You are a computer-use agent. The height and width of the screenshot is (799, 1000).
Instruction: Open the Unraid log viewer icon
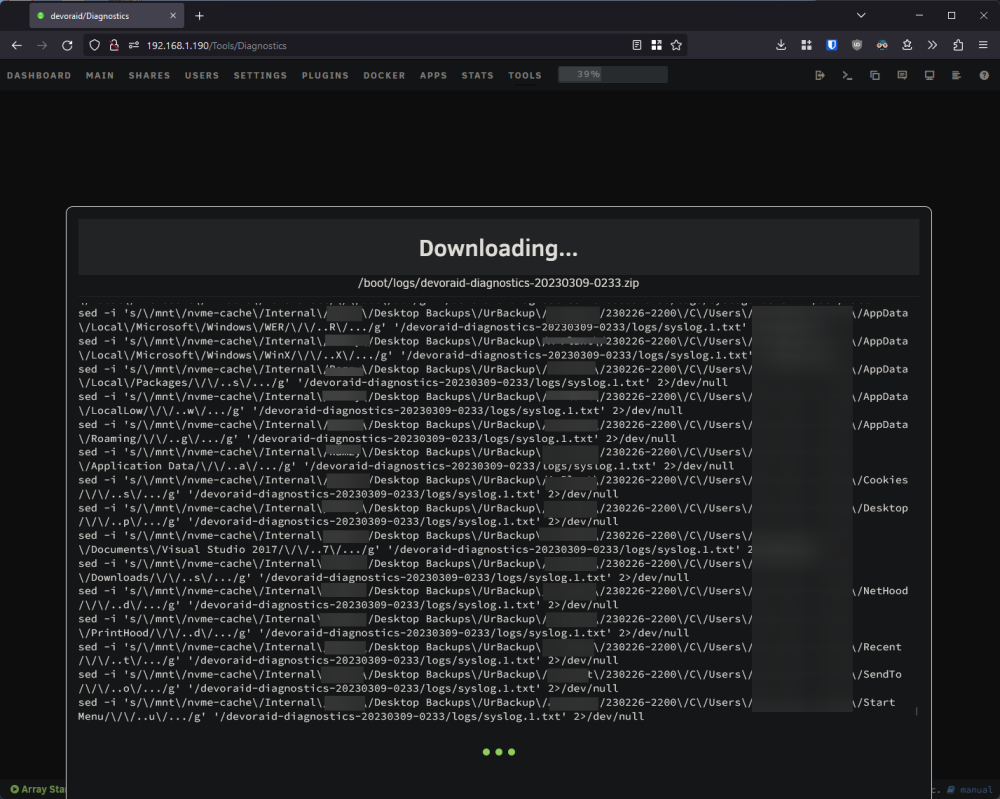[x=956, y=75]
